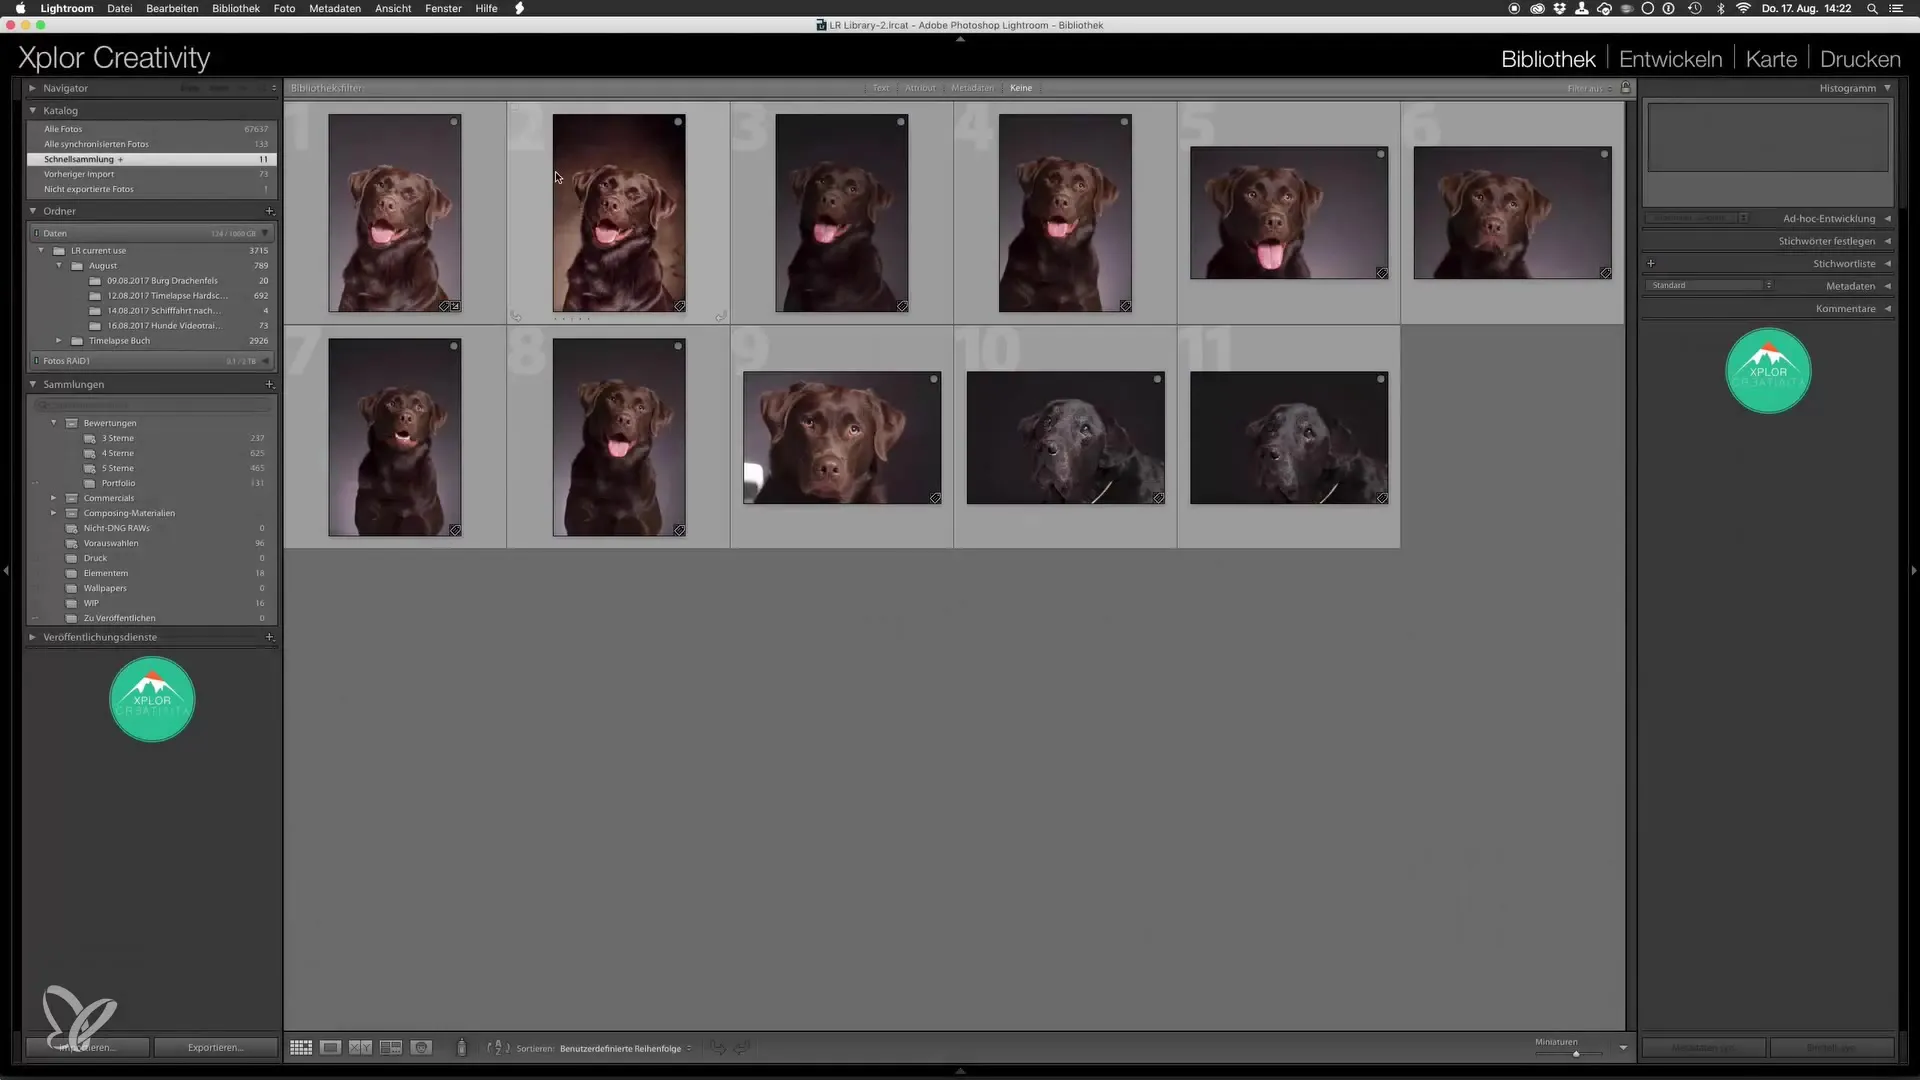This screenshot has height=1080, width=1920.
Task: Toggle quick collection marker on photo 4
Action: coord(1125,122)
